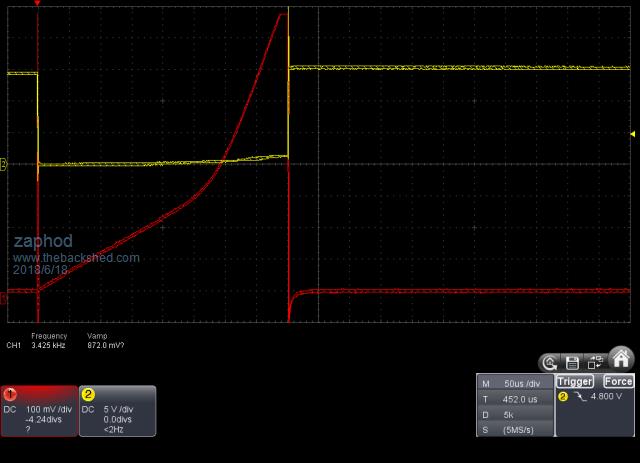Select the 452.0 us horizontal position value
640x463 pixels.
520,398
